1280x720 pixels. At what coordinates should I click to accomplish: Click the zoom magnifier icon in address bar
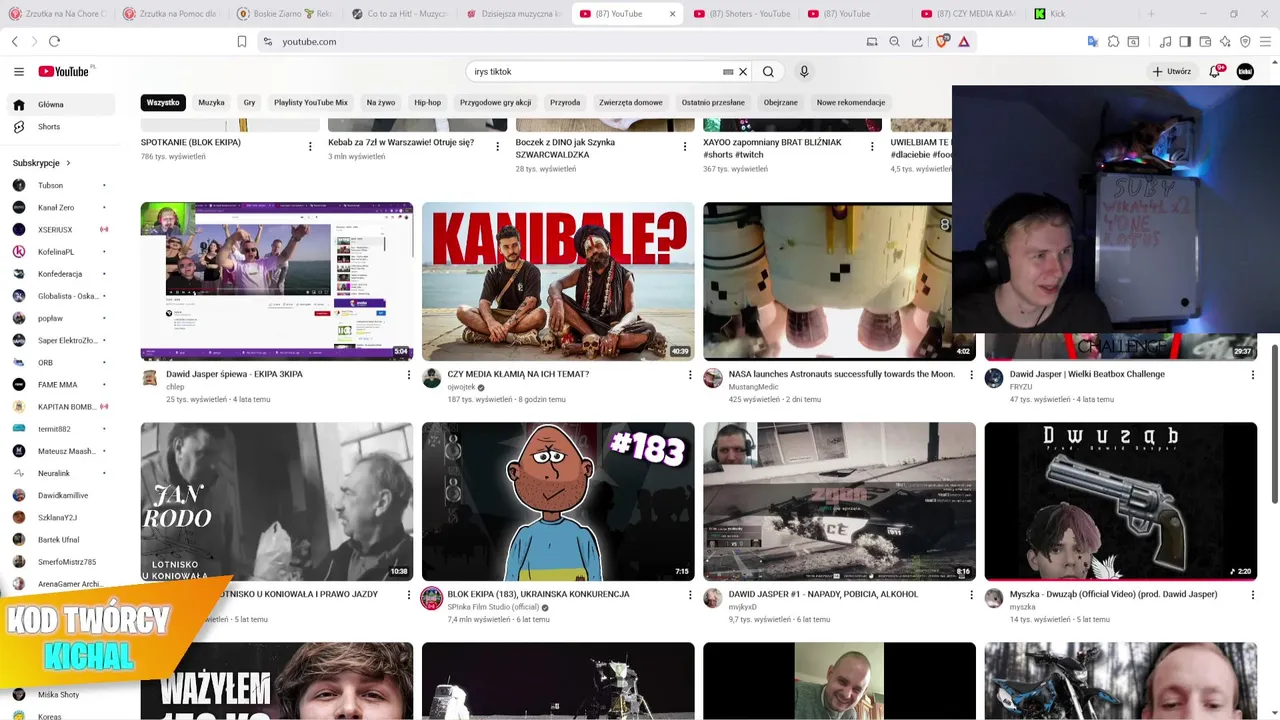pos(894,41)
